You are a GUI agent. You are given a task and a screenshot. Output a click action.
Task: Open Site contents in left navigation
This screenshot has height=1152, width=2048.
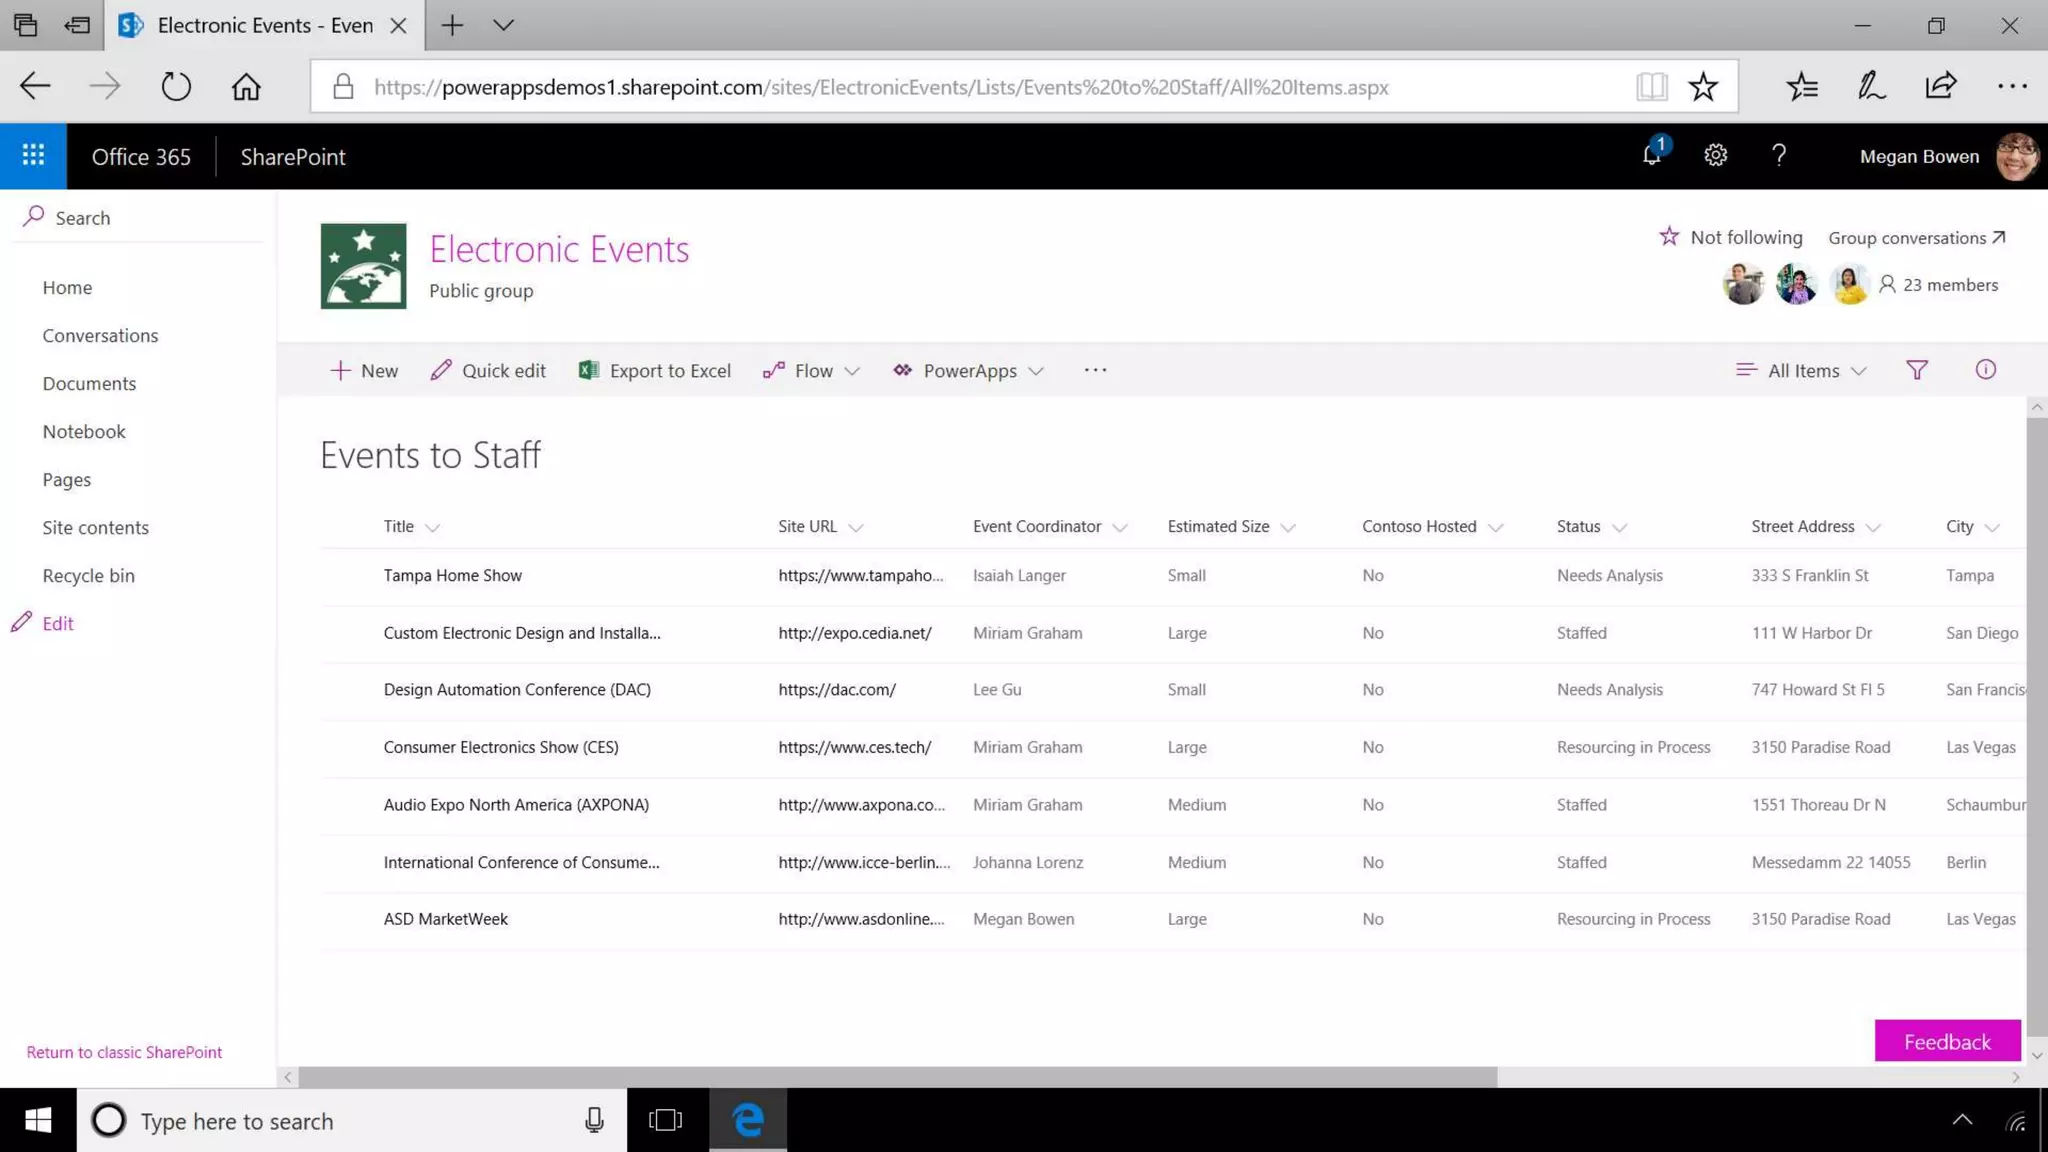[x=95, y=527]
